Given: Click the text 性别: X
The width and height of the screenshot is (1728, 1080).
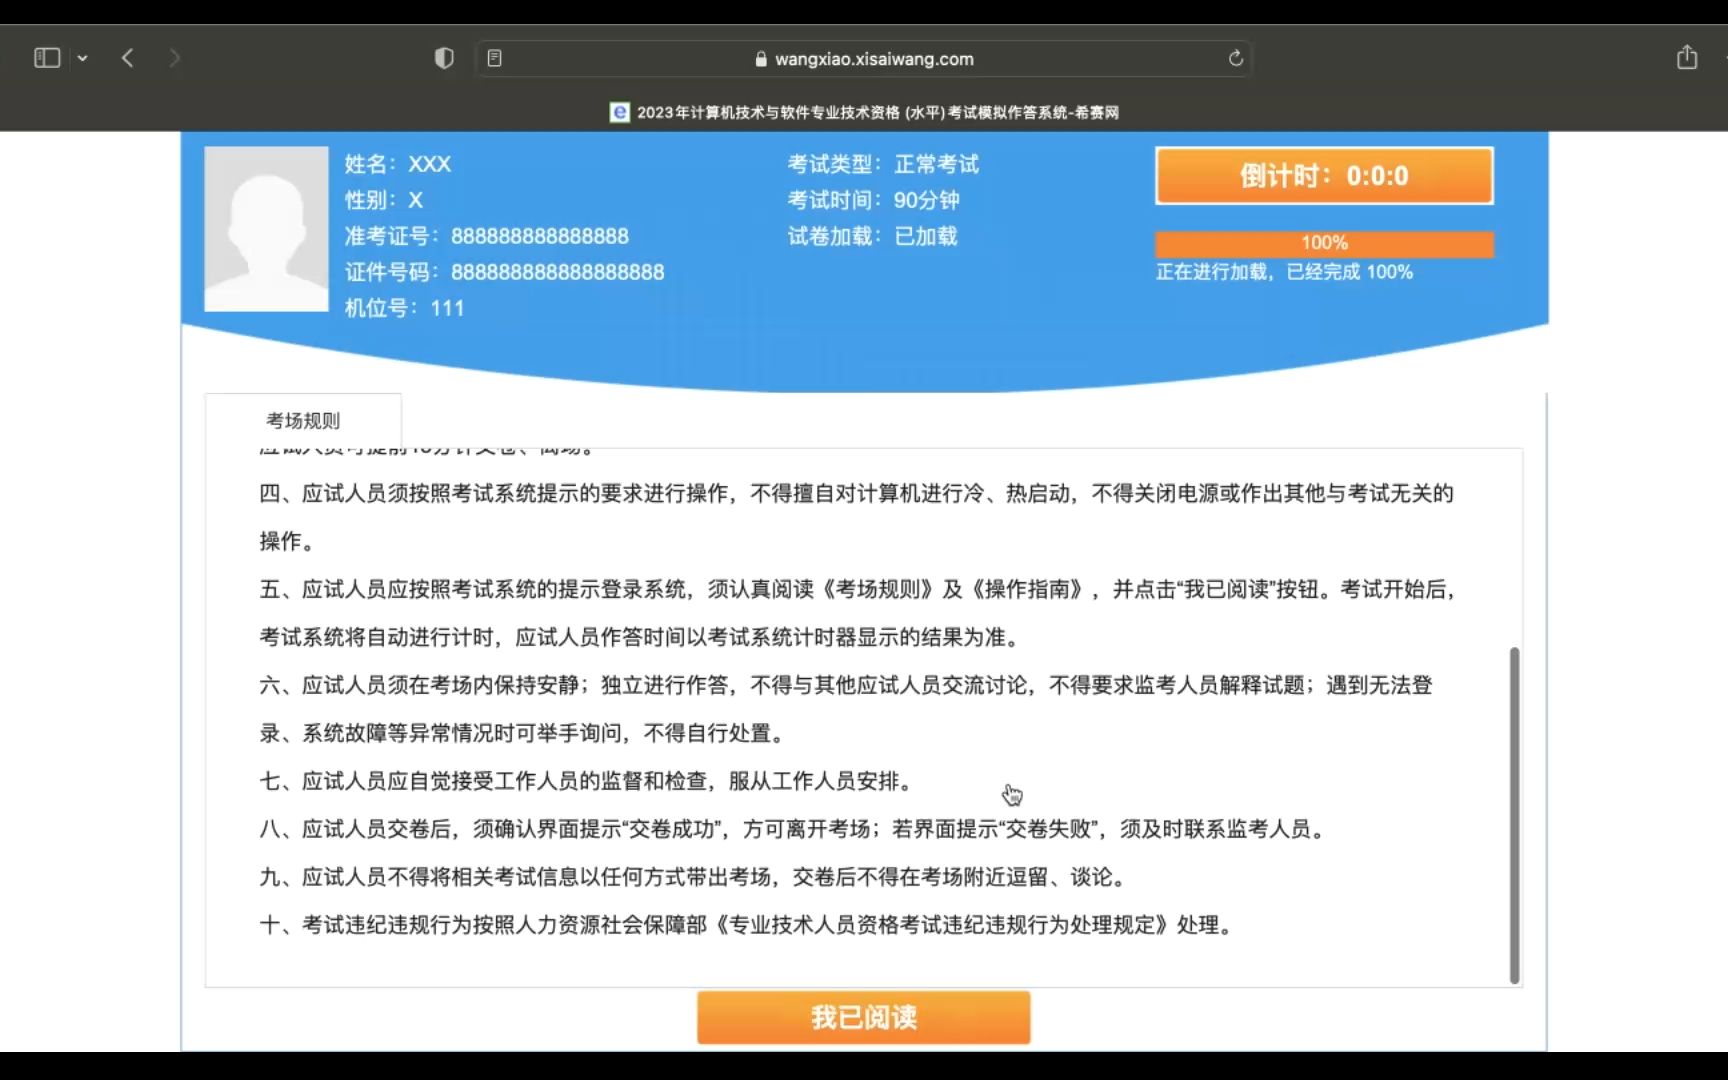Looking at the screenshot, I should pyautogui.click(x=384, y=200).
